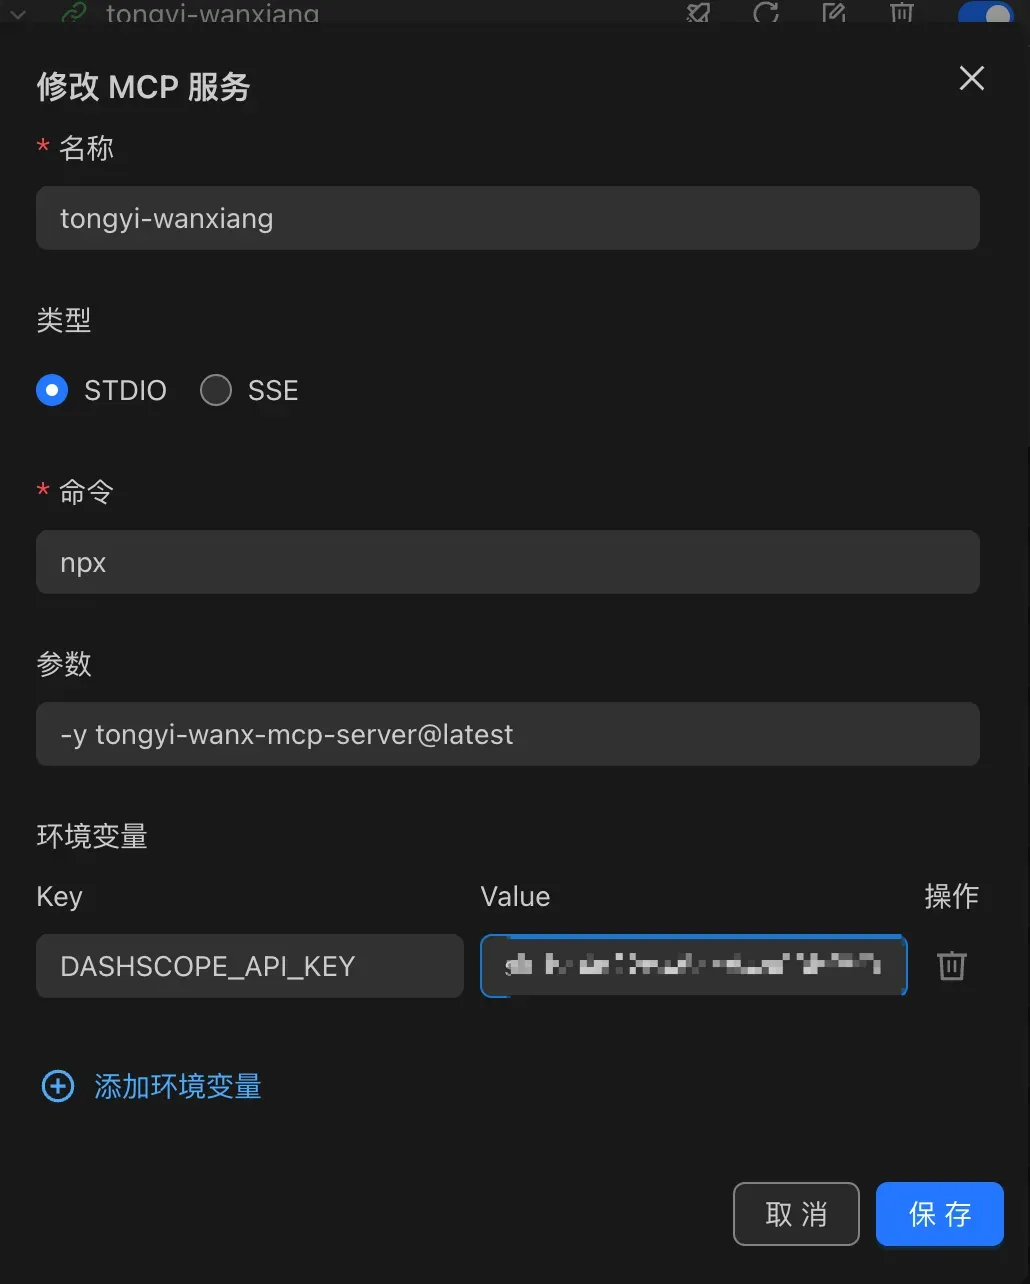Cancel editing with the 取消 button
This screenshot has height=1284, width=1030.
pyautogui.click(x=796, y=1214)
